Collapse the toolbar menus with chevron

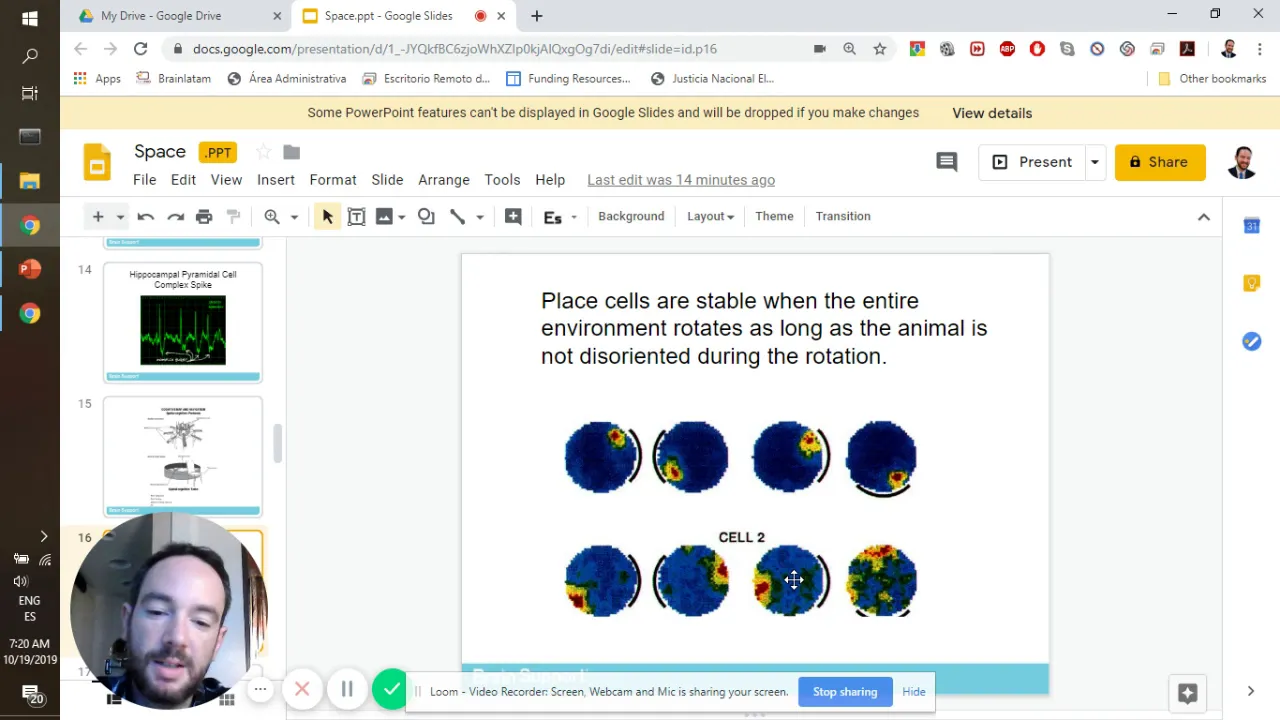(1204, 217)
